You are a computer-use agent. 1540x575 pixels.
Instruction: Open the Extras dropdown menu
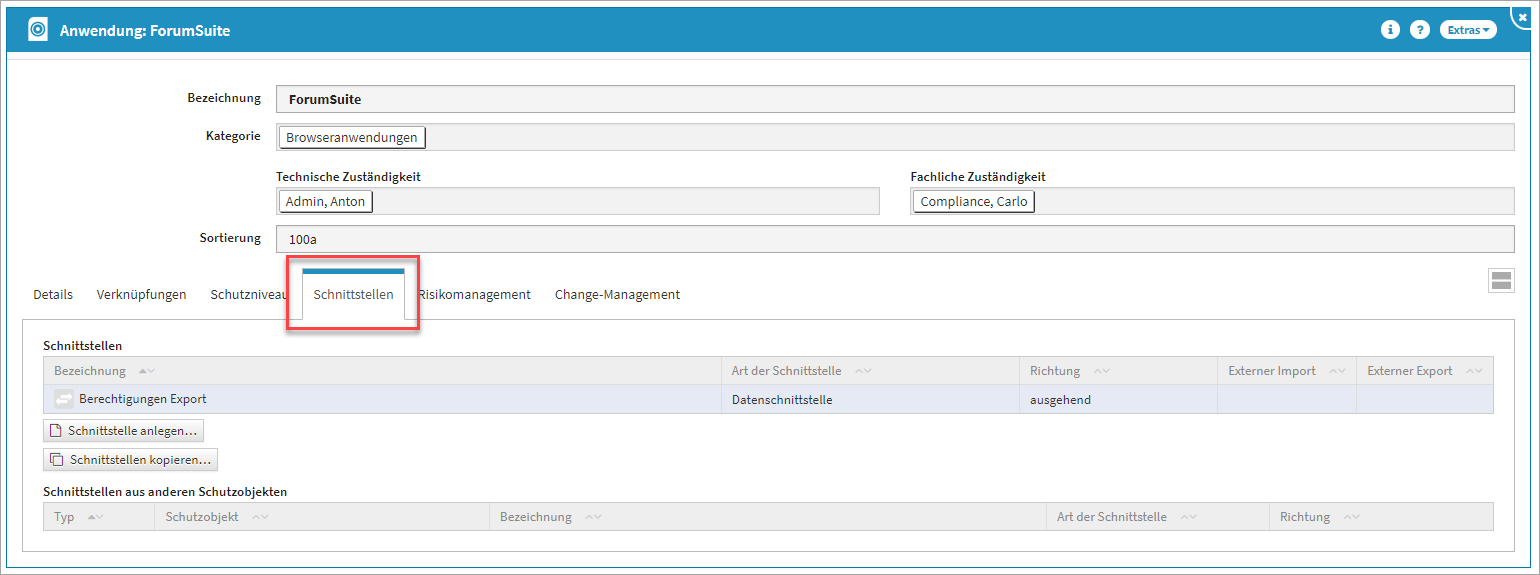(1468, 30)
